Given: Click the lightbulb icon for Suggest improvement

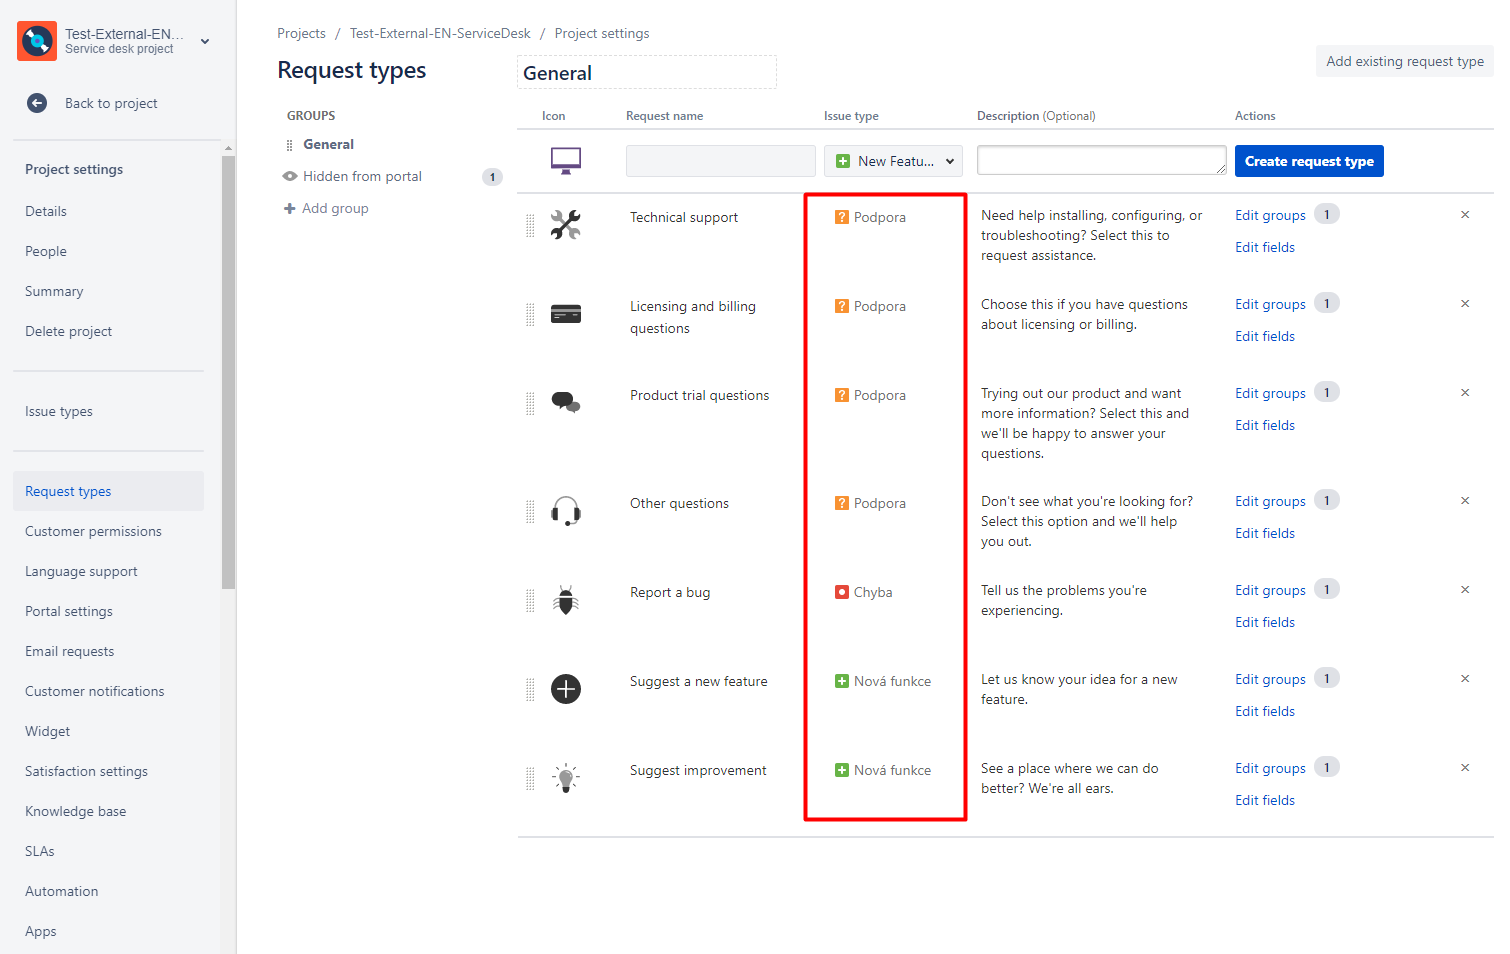Looking at the screenshot, I should (566, 778).
